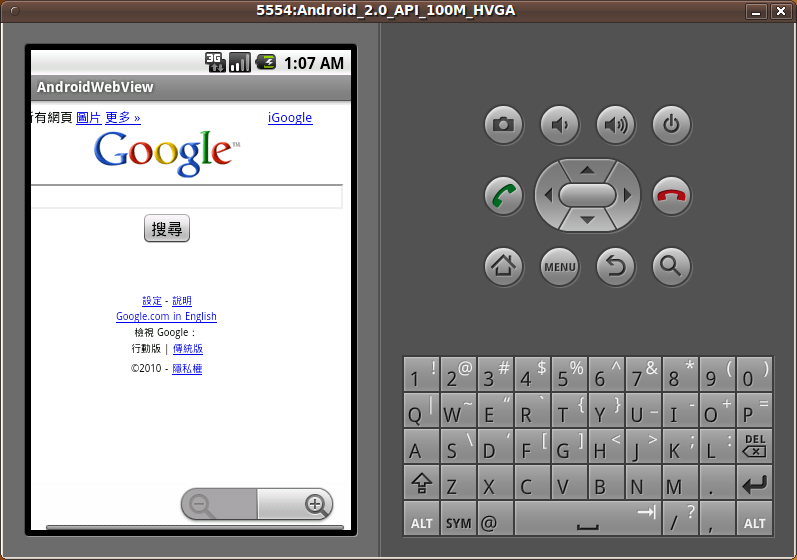
Task: Click the emulator power button
Action: click(671, 125)
